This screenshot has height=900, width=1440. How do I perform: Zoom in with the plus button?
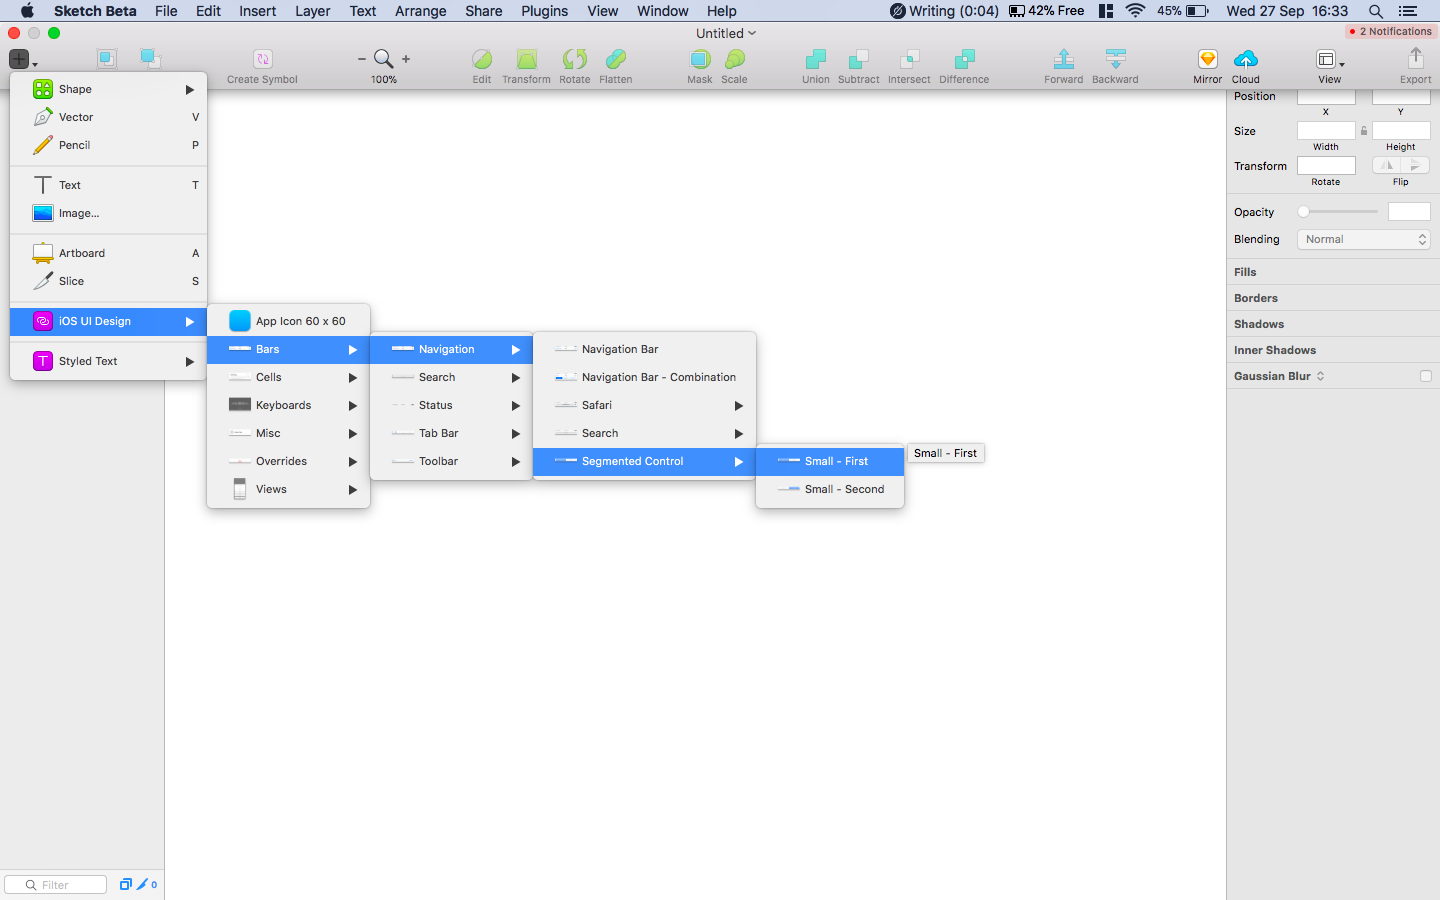click(406, 59)
